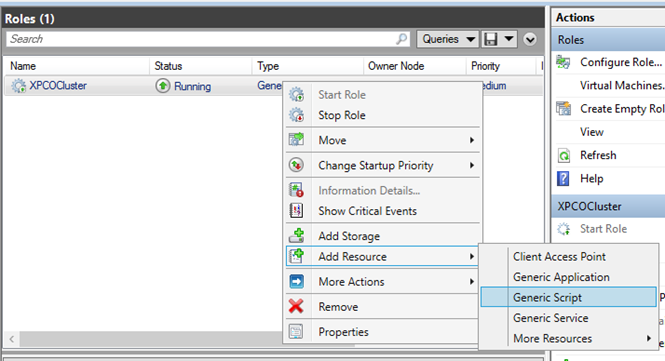Expand the Add Resource submenu arrow
Screen dimensions: 665x361
tap(472, 256)
